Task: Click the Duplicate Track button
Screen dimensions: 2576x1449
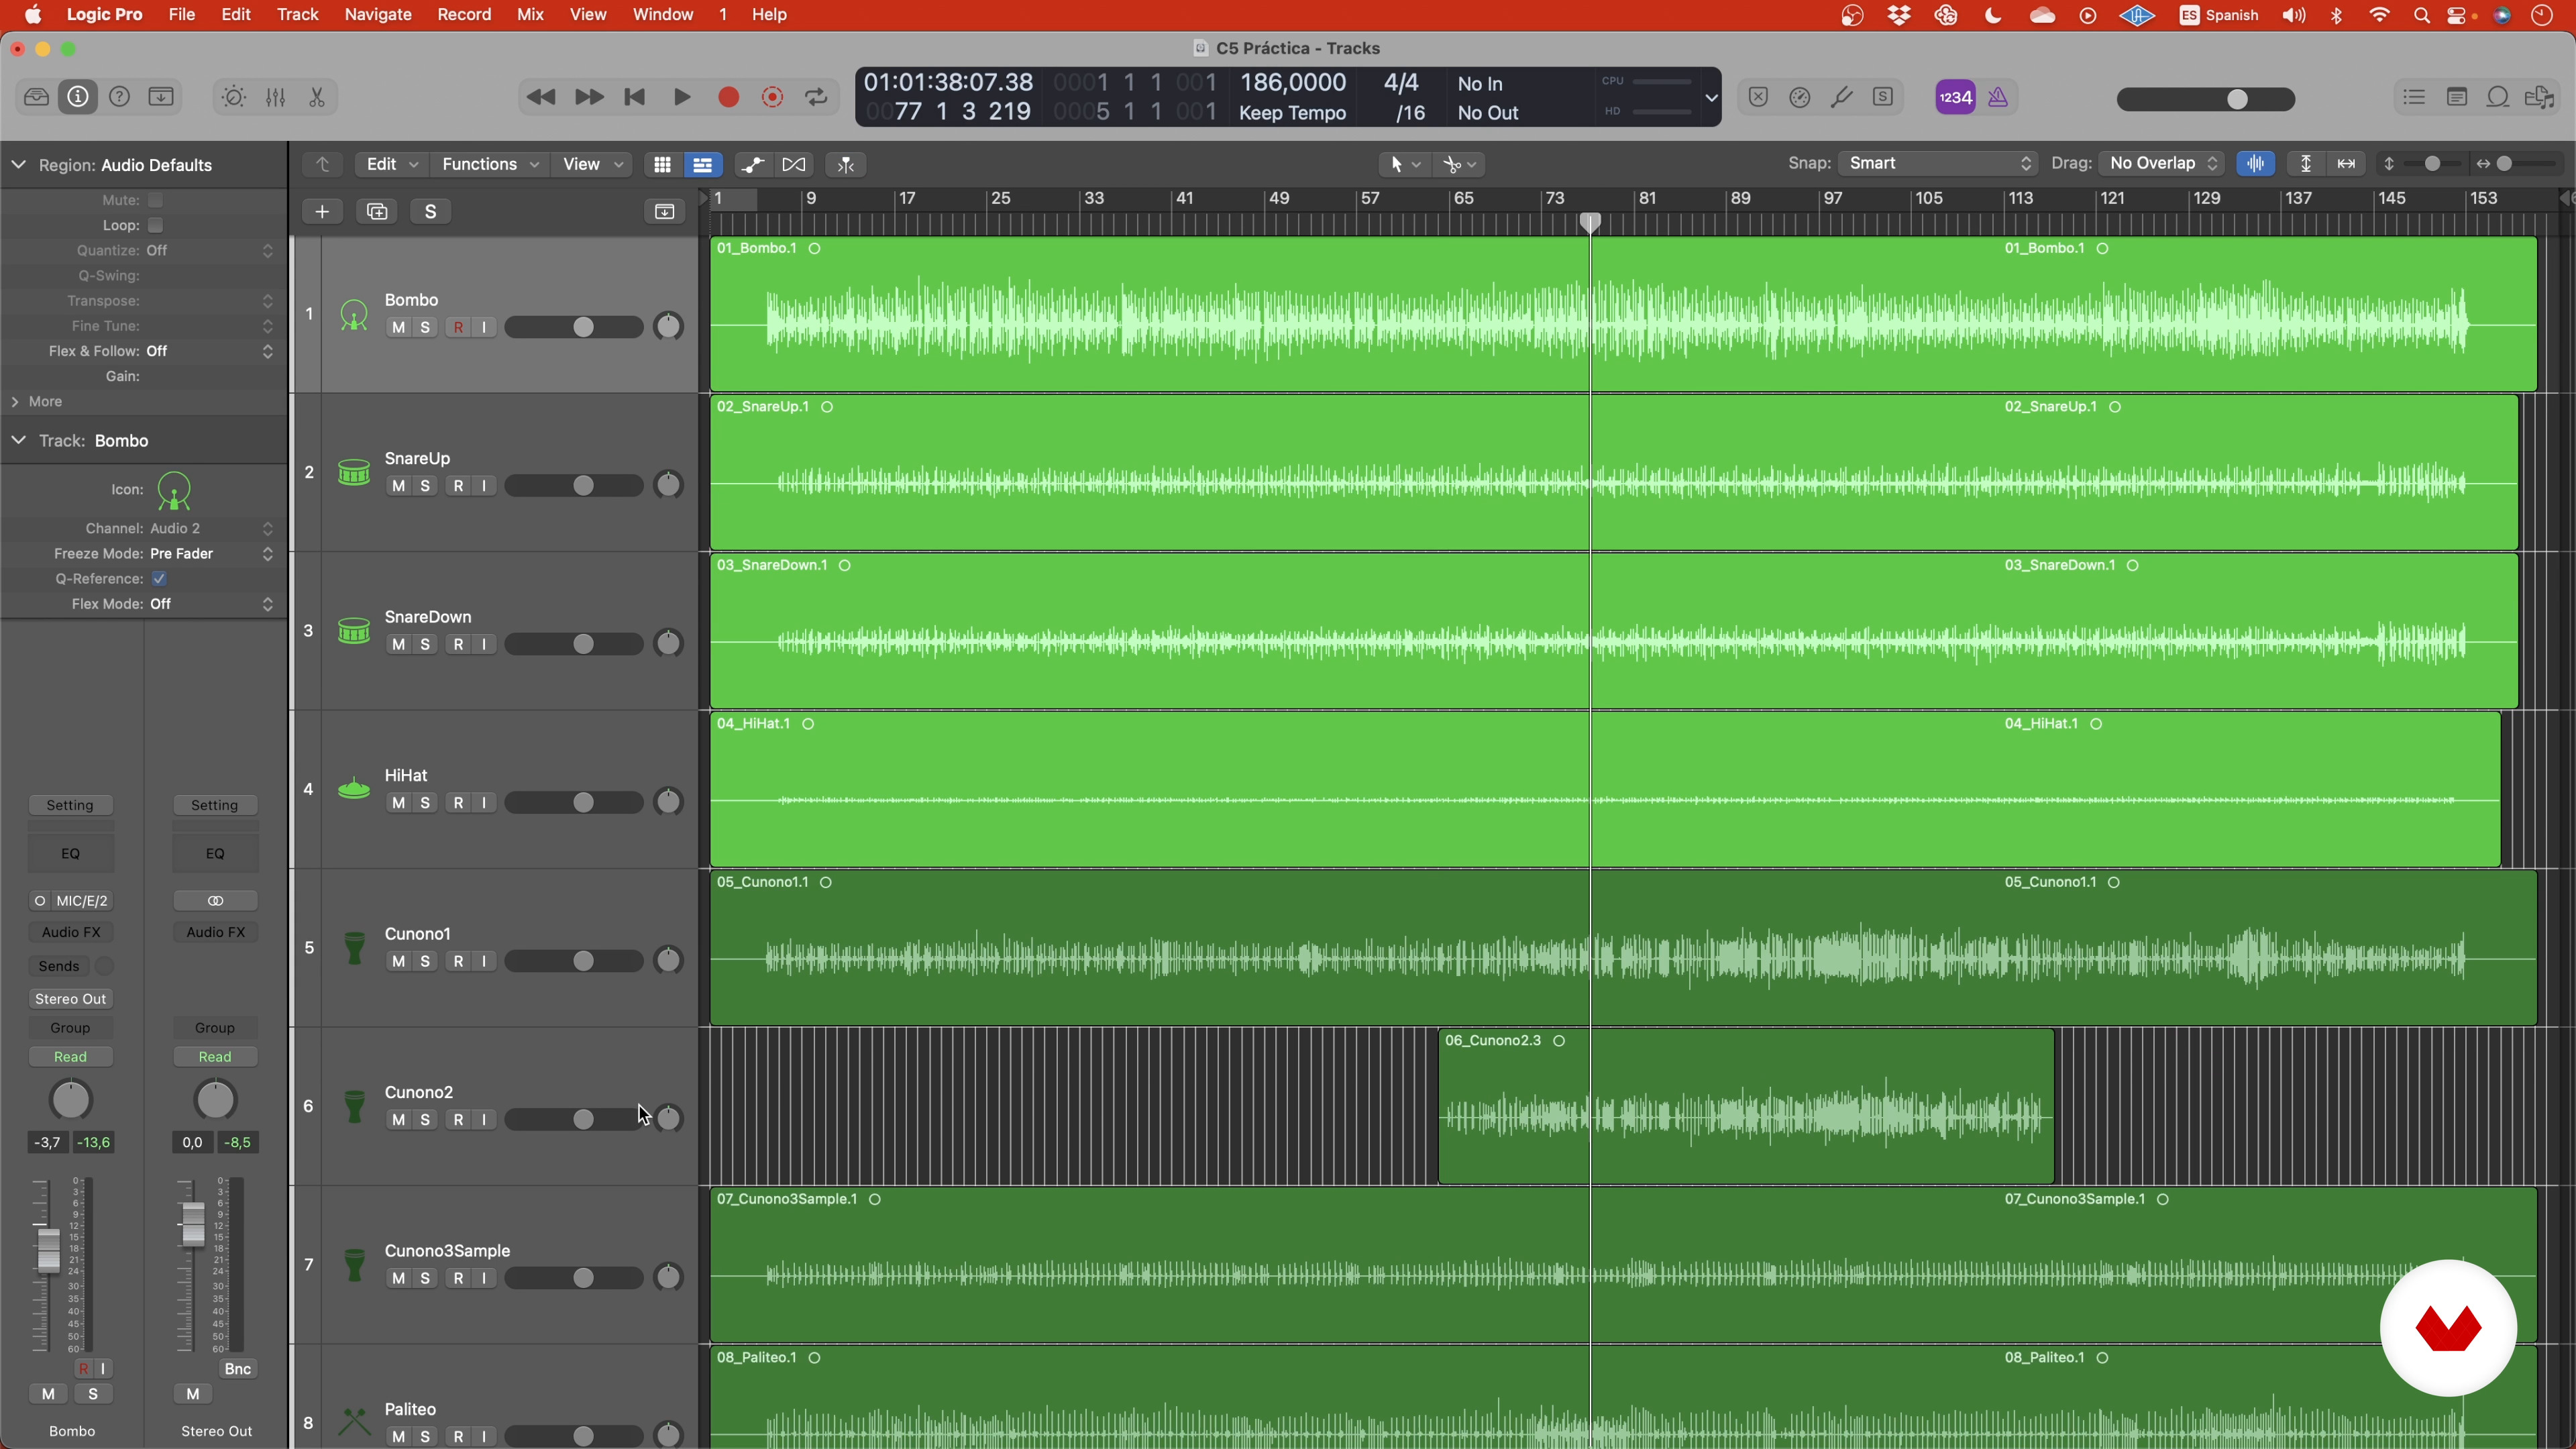Action: tap(377, 212)
